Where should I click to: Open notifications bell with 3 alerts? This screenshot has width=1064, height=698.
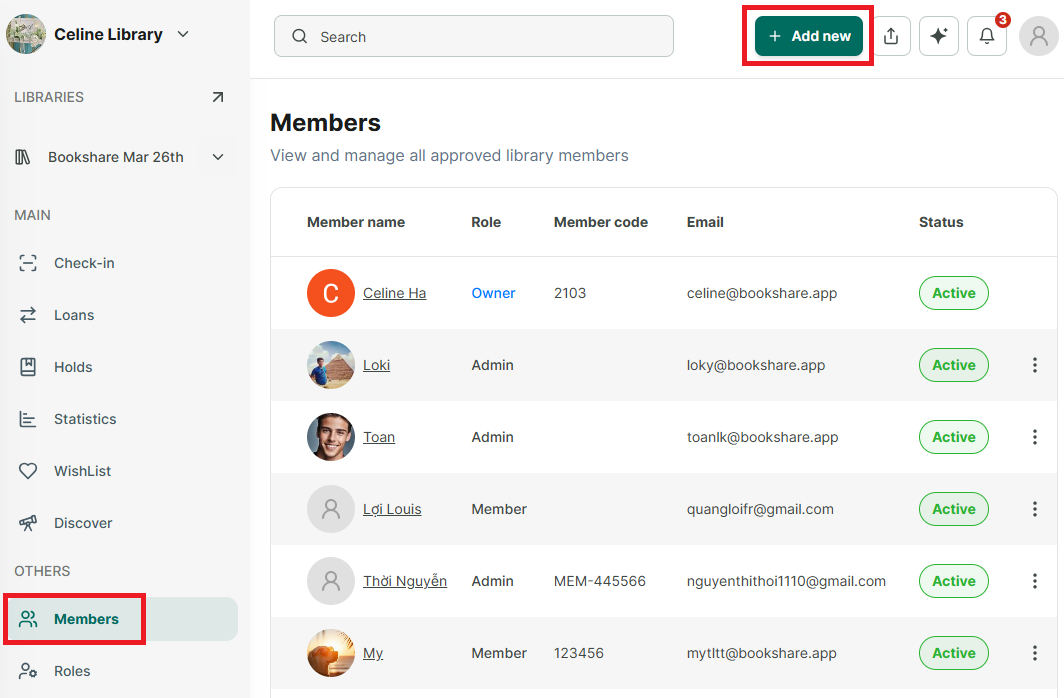(x=987, y=36)
